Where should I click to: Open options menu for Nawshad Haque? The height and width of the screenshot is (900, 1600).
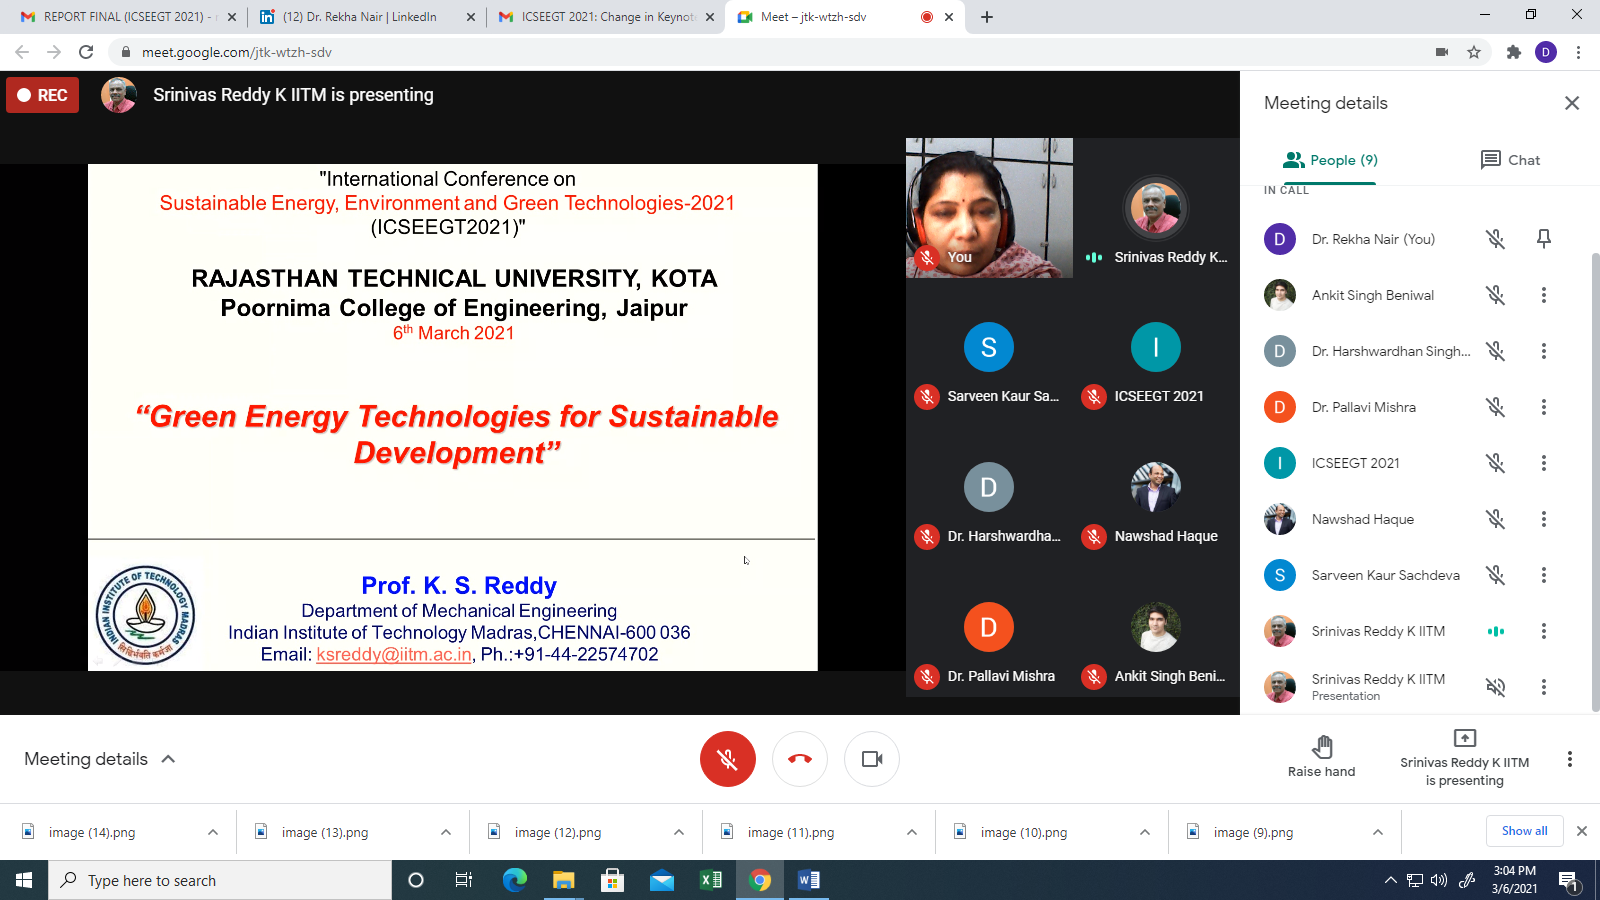pos(1543,519)
